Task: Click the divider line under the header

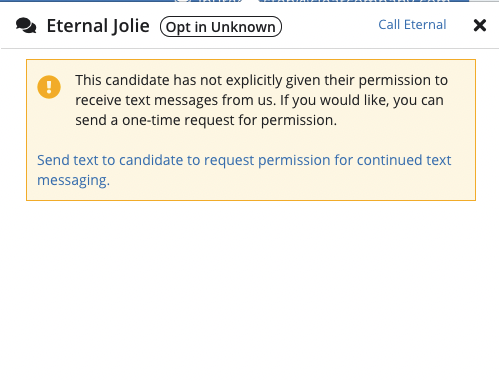Action: click(249, 49)
